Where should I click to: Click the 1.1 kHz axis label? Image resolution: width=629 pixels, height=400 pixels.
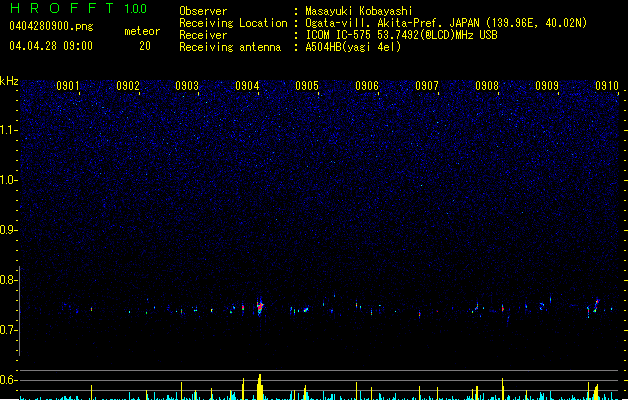tap(7, 130)
